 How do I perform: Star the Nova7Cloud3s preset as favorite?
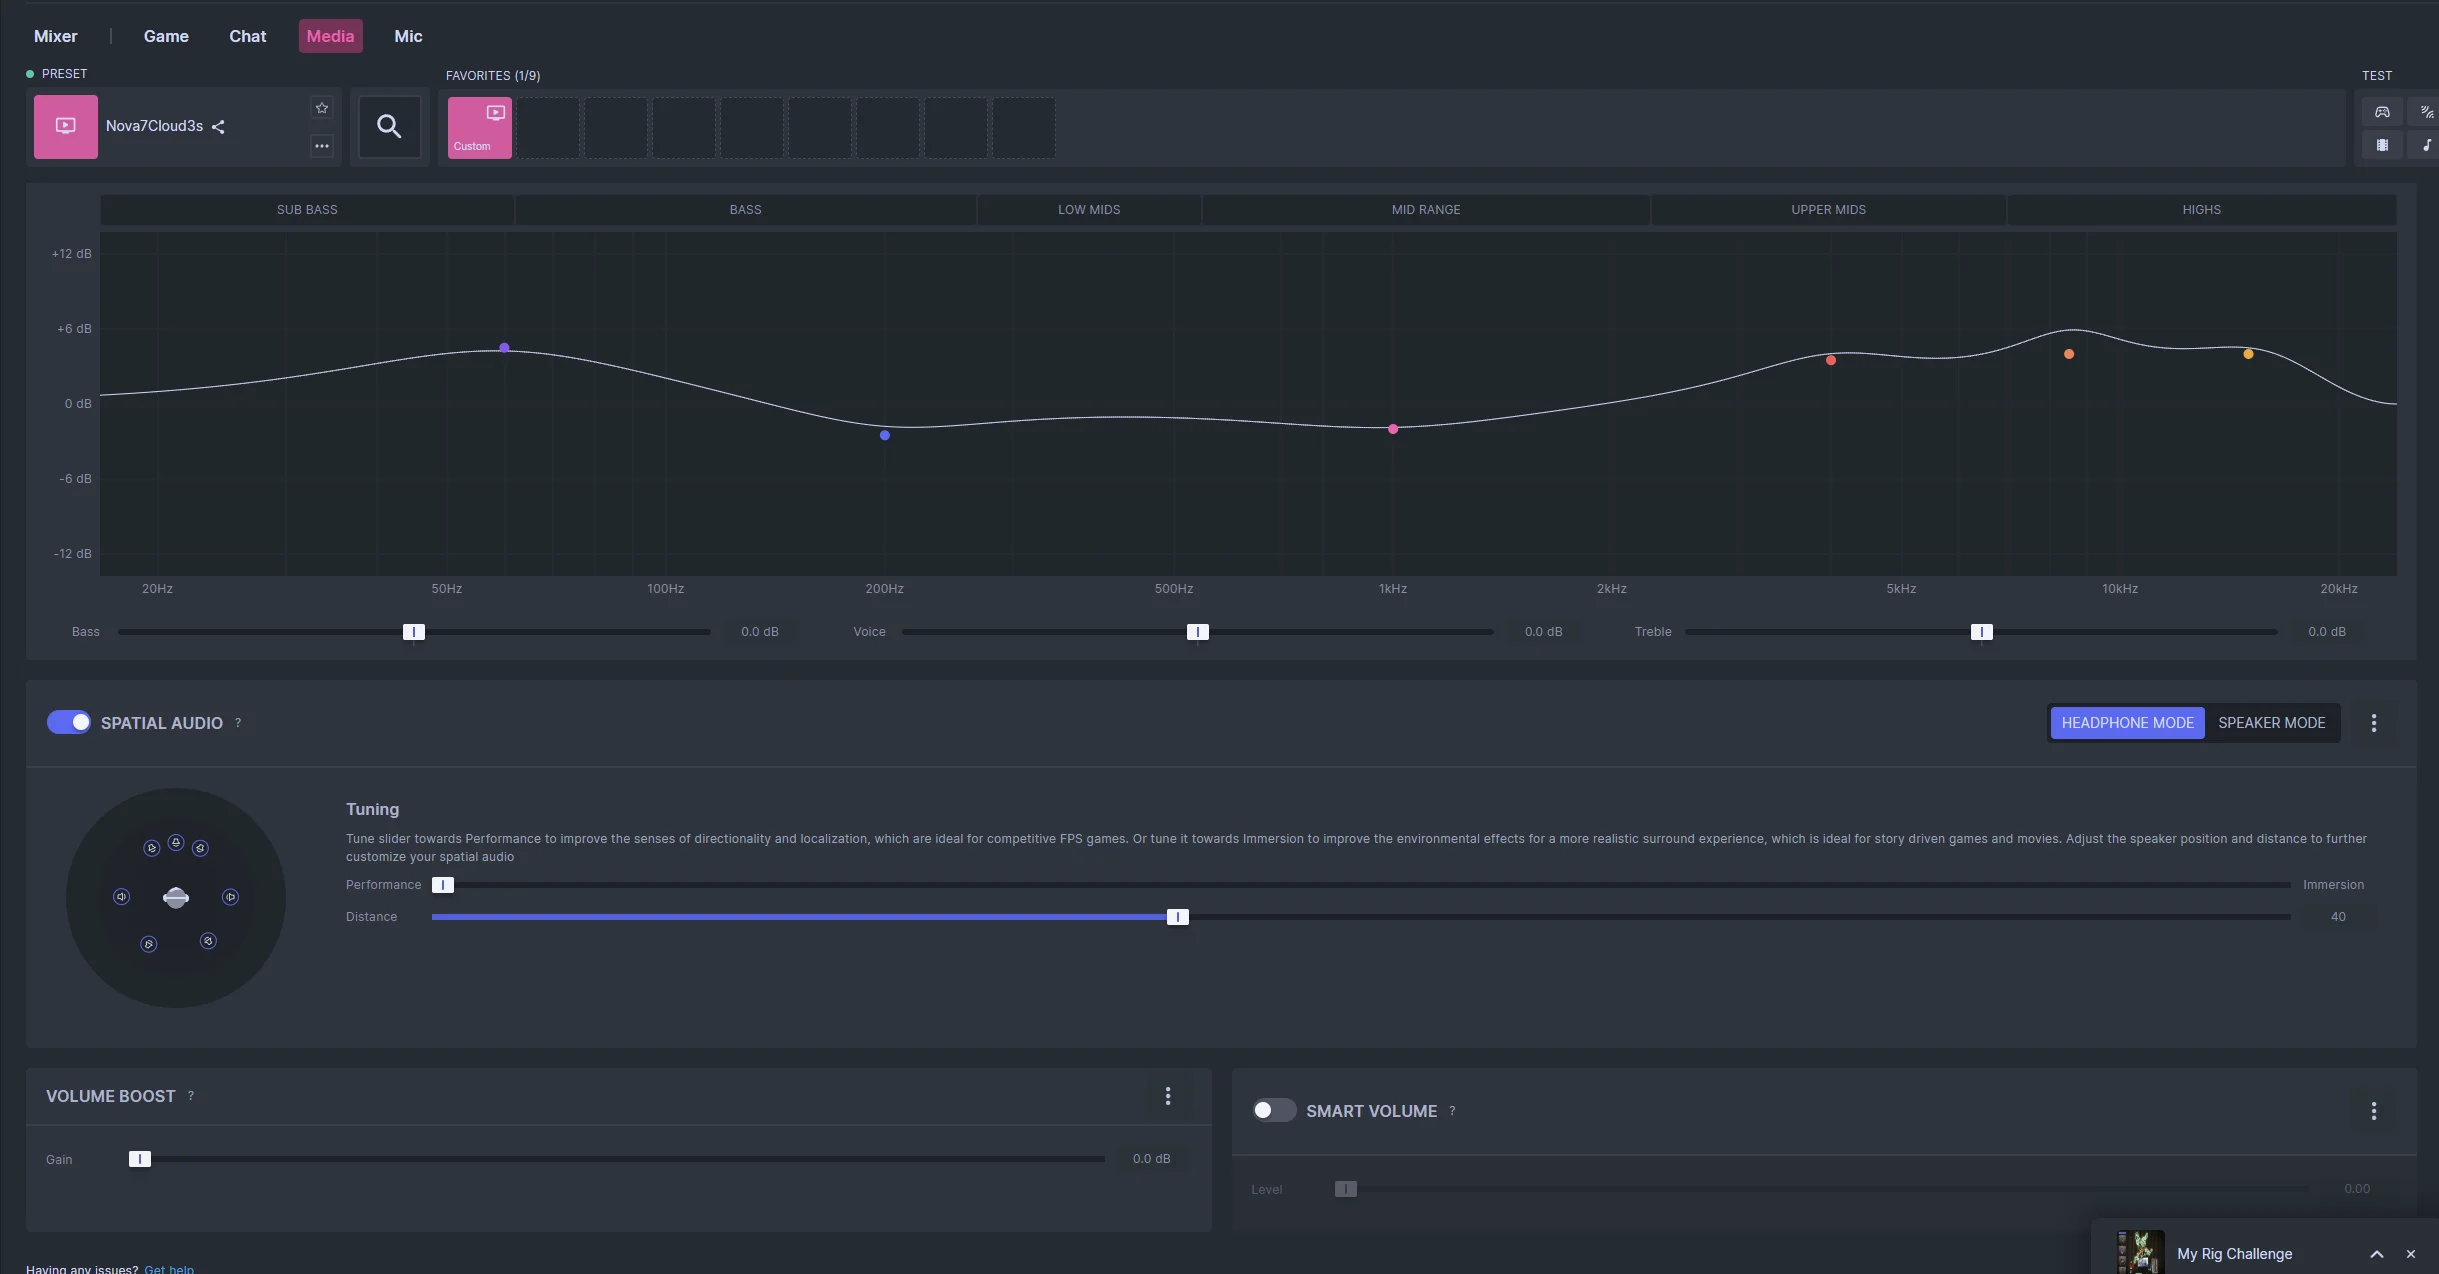[x=322, y=108]
